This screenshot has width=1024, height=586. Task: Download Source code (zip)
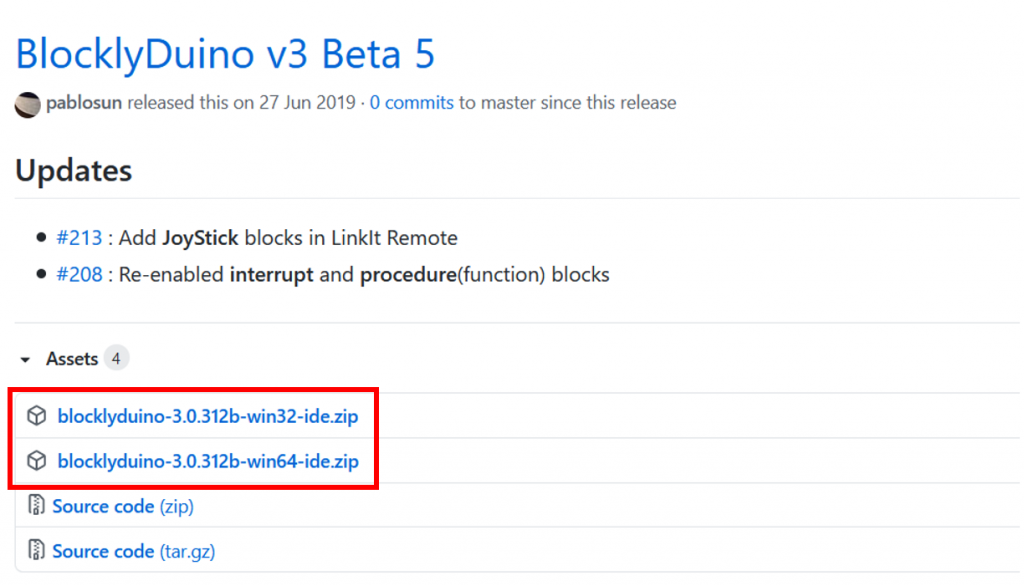(123, 506)
